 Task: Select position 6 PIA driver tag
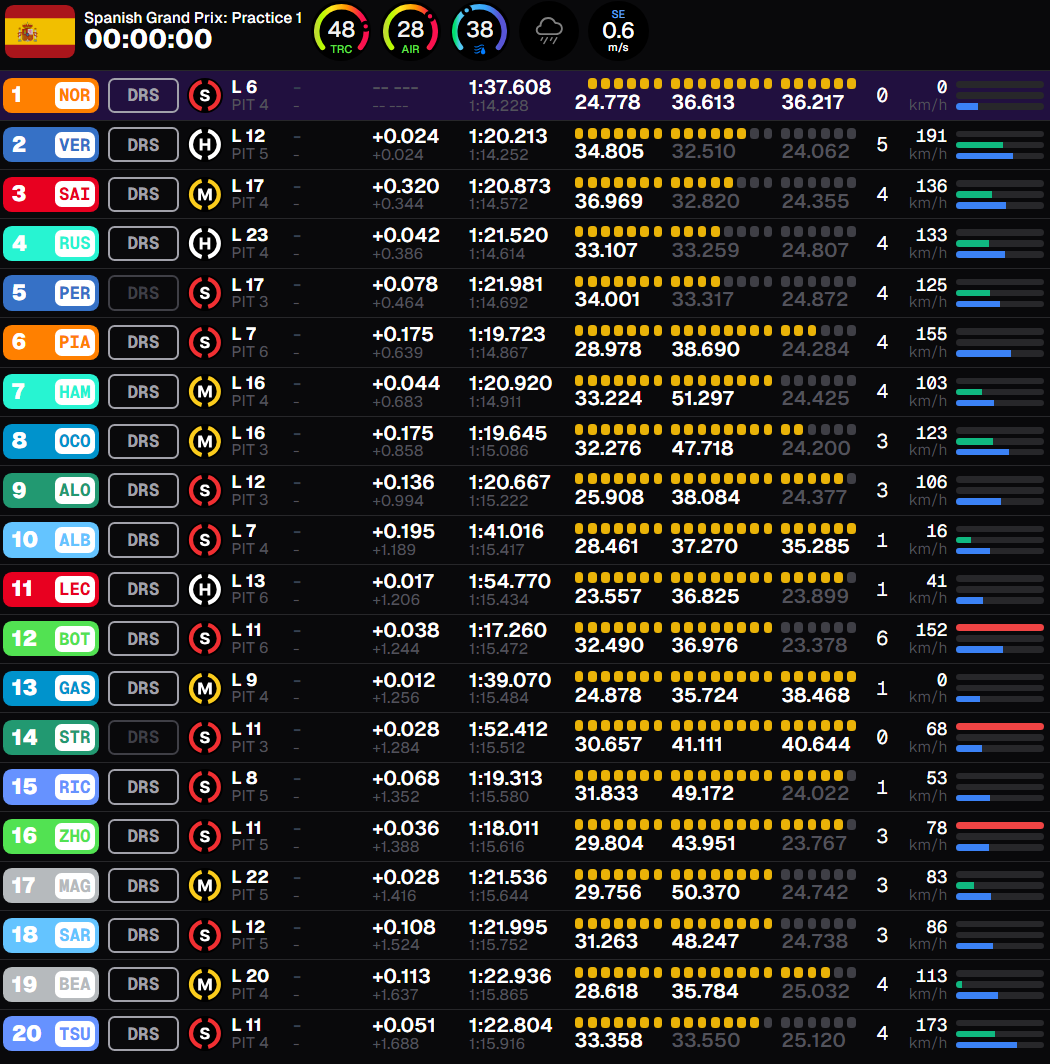(x=51, y=342)
